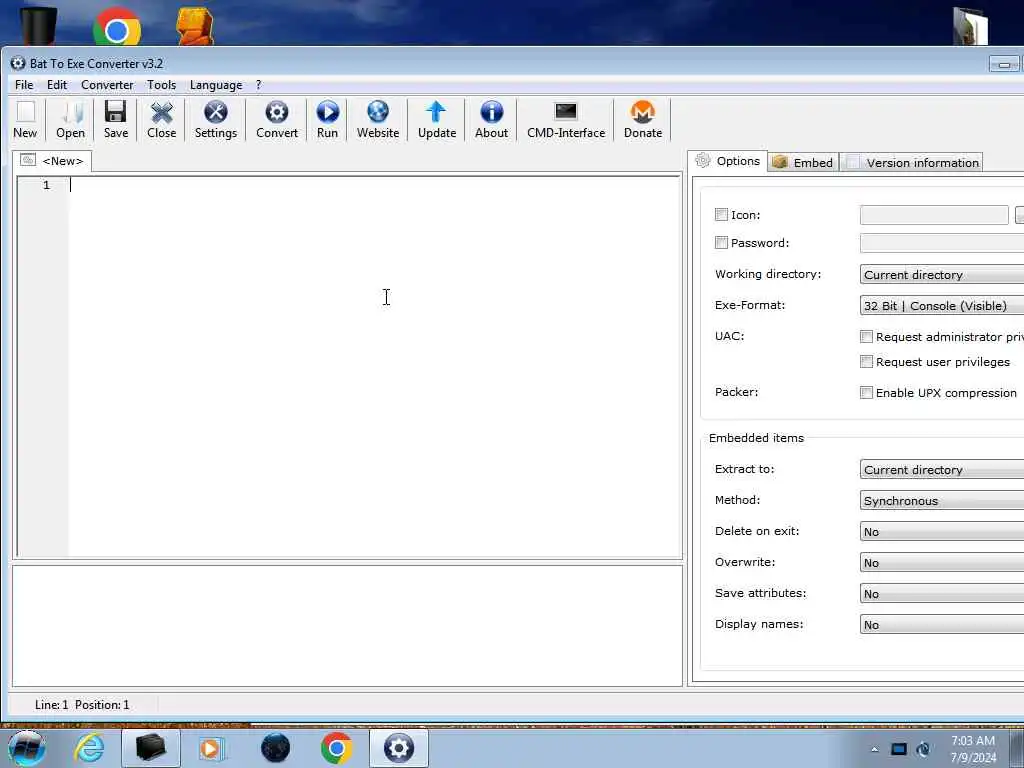Open the Chrome desktop shortcut

tap(117, 27)
